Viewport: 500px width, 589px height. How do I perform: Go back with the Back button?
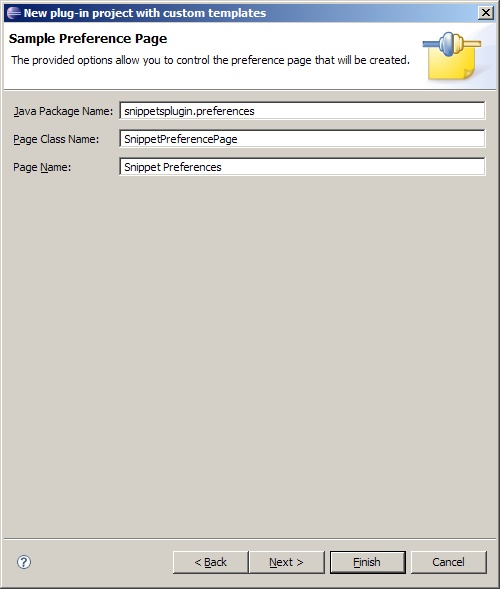(210, 562)
